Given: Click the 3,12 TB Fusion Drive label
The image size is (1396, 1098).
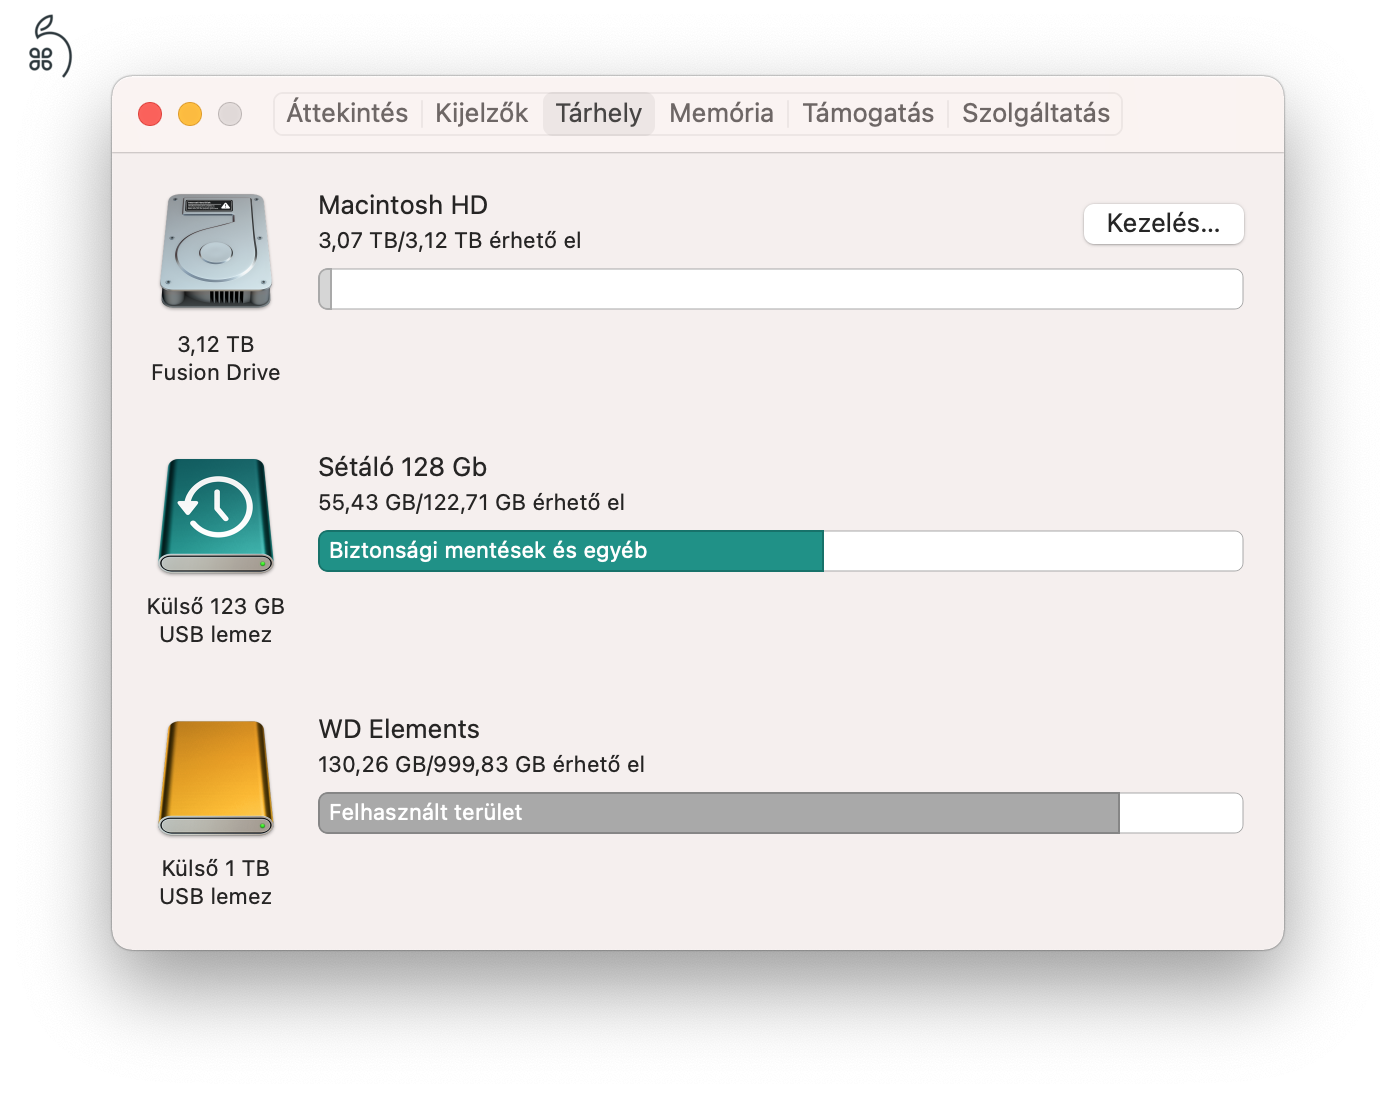Looking at the screenshot, I should 216,358.
